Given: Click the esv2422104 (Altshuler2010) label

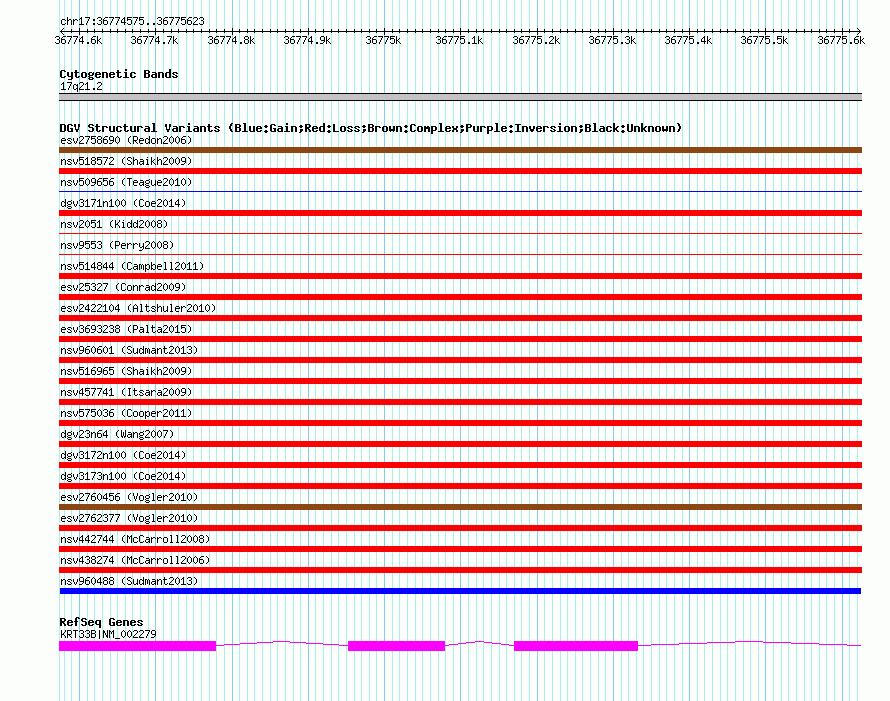Looking at the screenshot, I should pyautogui.click(x=138, y=308).
